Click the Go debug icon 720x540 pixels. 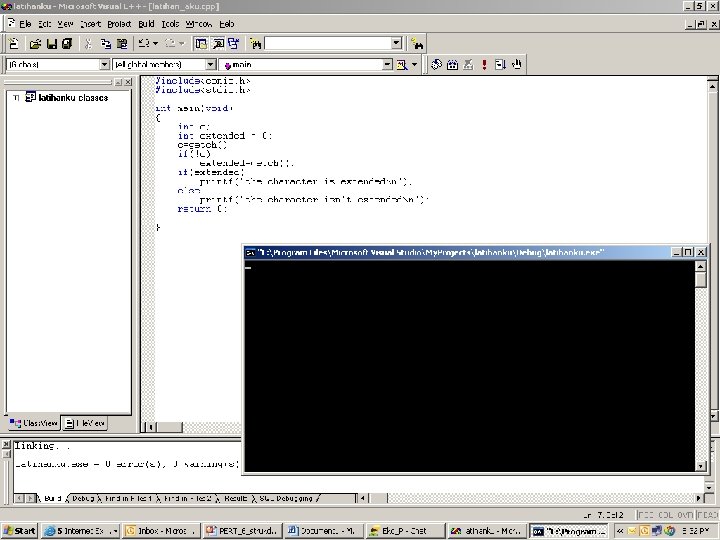[x=500, y=65]
